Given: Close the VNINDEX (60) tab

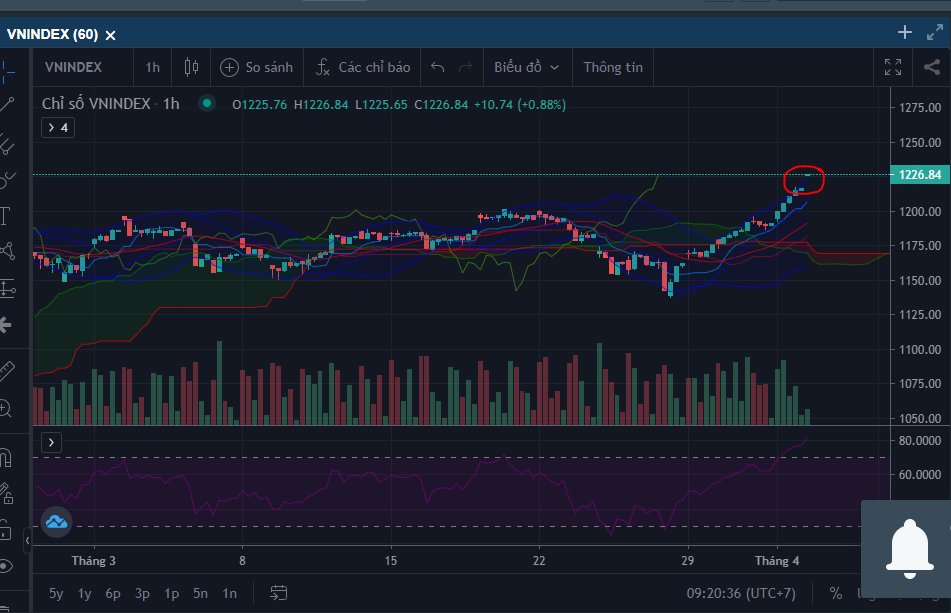Looking at the screenshot, I should pos(111,35).
